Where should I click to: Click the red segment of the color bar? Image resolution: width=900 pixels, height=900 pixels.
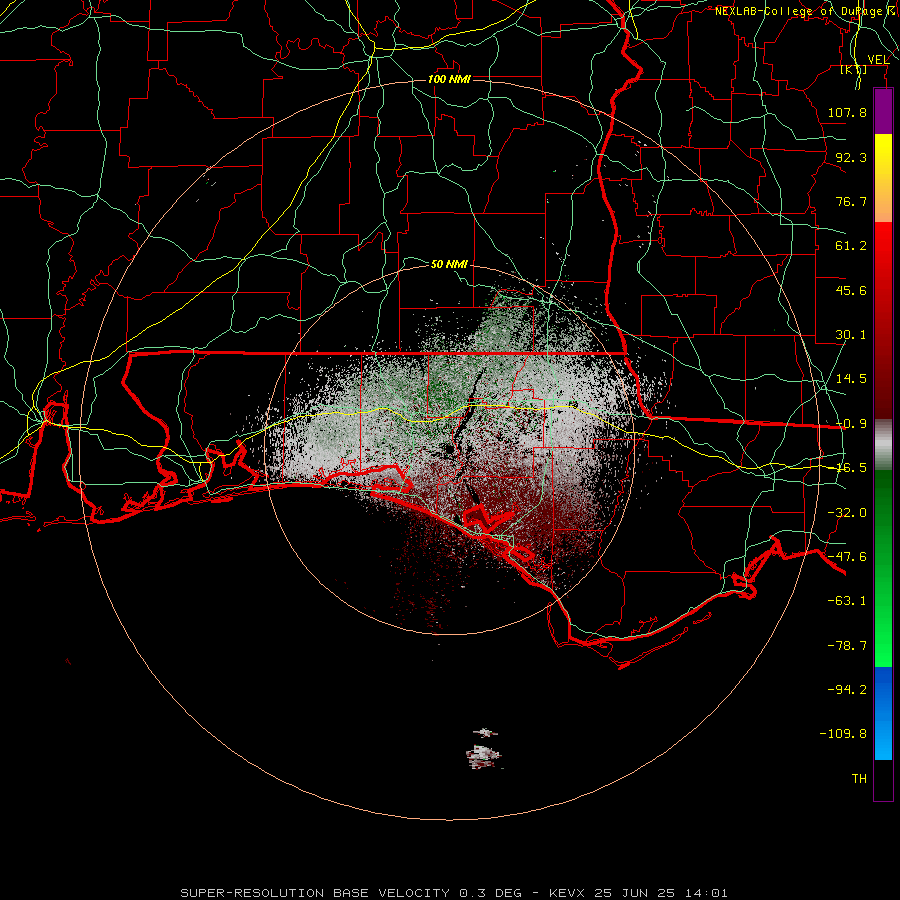tap(883, 320)
